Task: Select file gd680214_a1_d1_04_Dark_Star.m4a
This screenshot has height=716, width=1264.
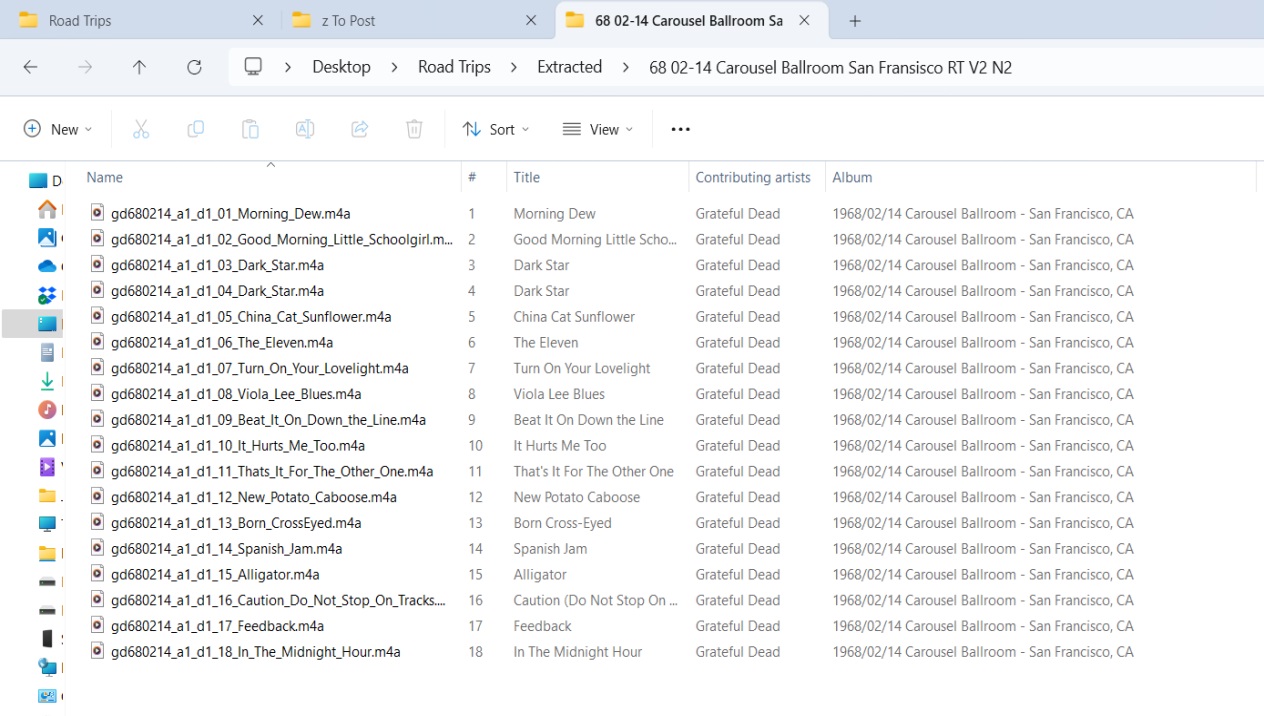Action: (217, 291)
